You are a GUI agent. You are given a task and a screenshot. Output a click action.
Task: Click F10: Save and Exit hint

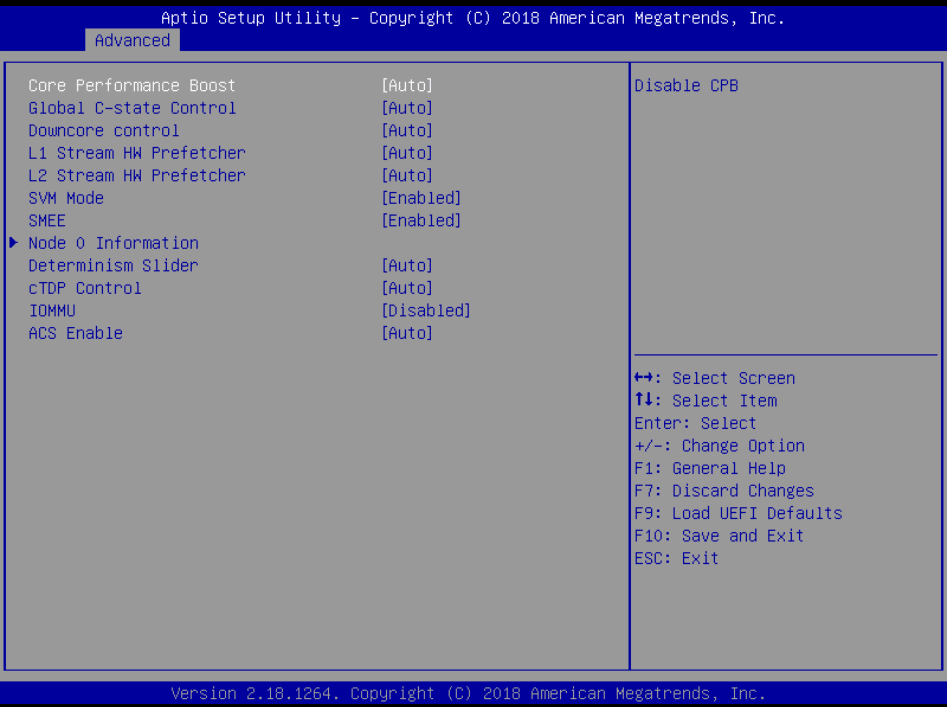click(719, 536)
